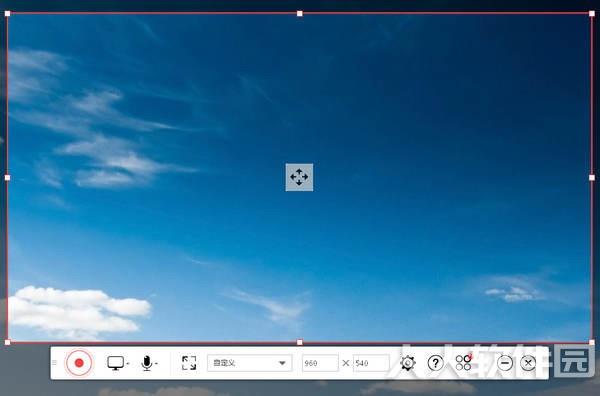Expand the microphone options arrow
The height and width of the screenshot is (396, 600).
156,363
